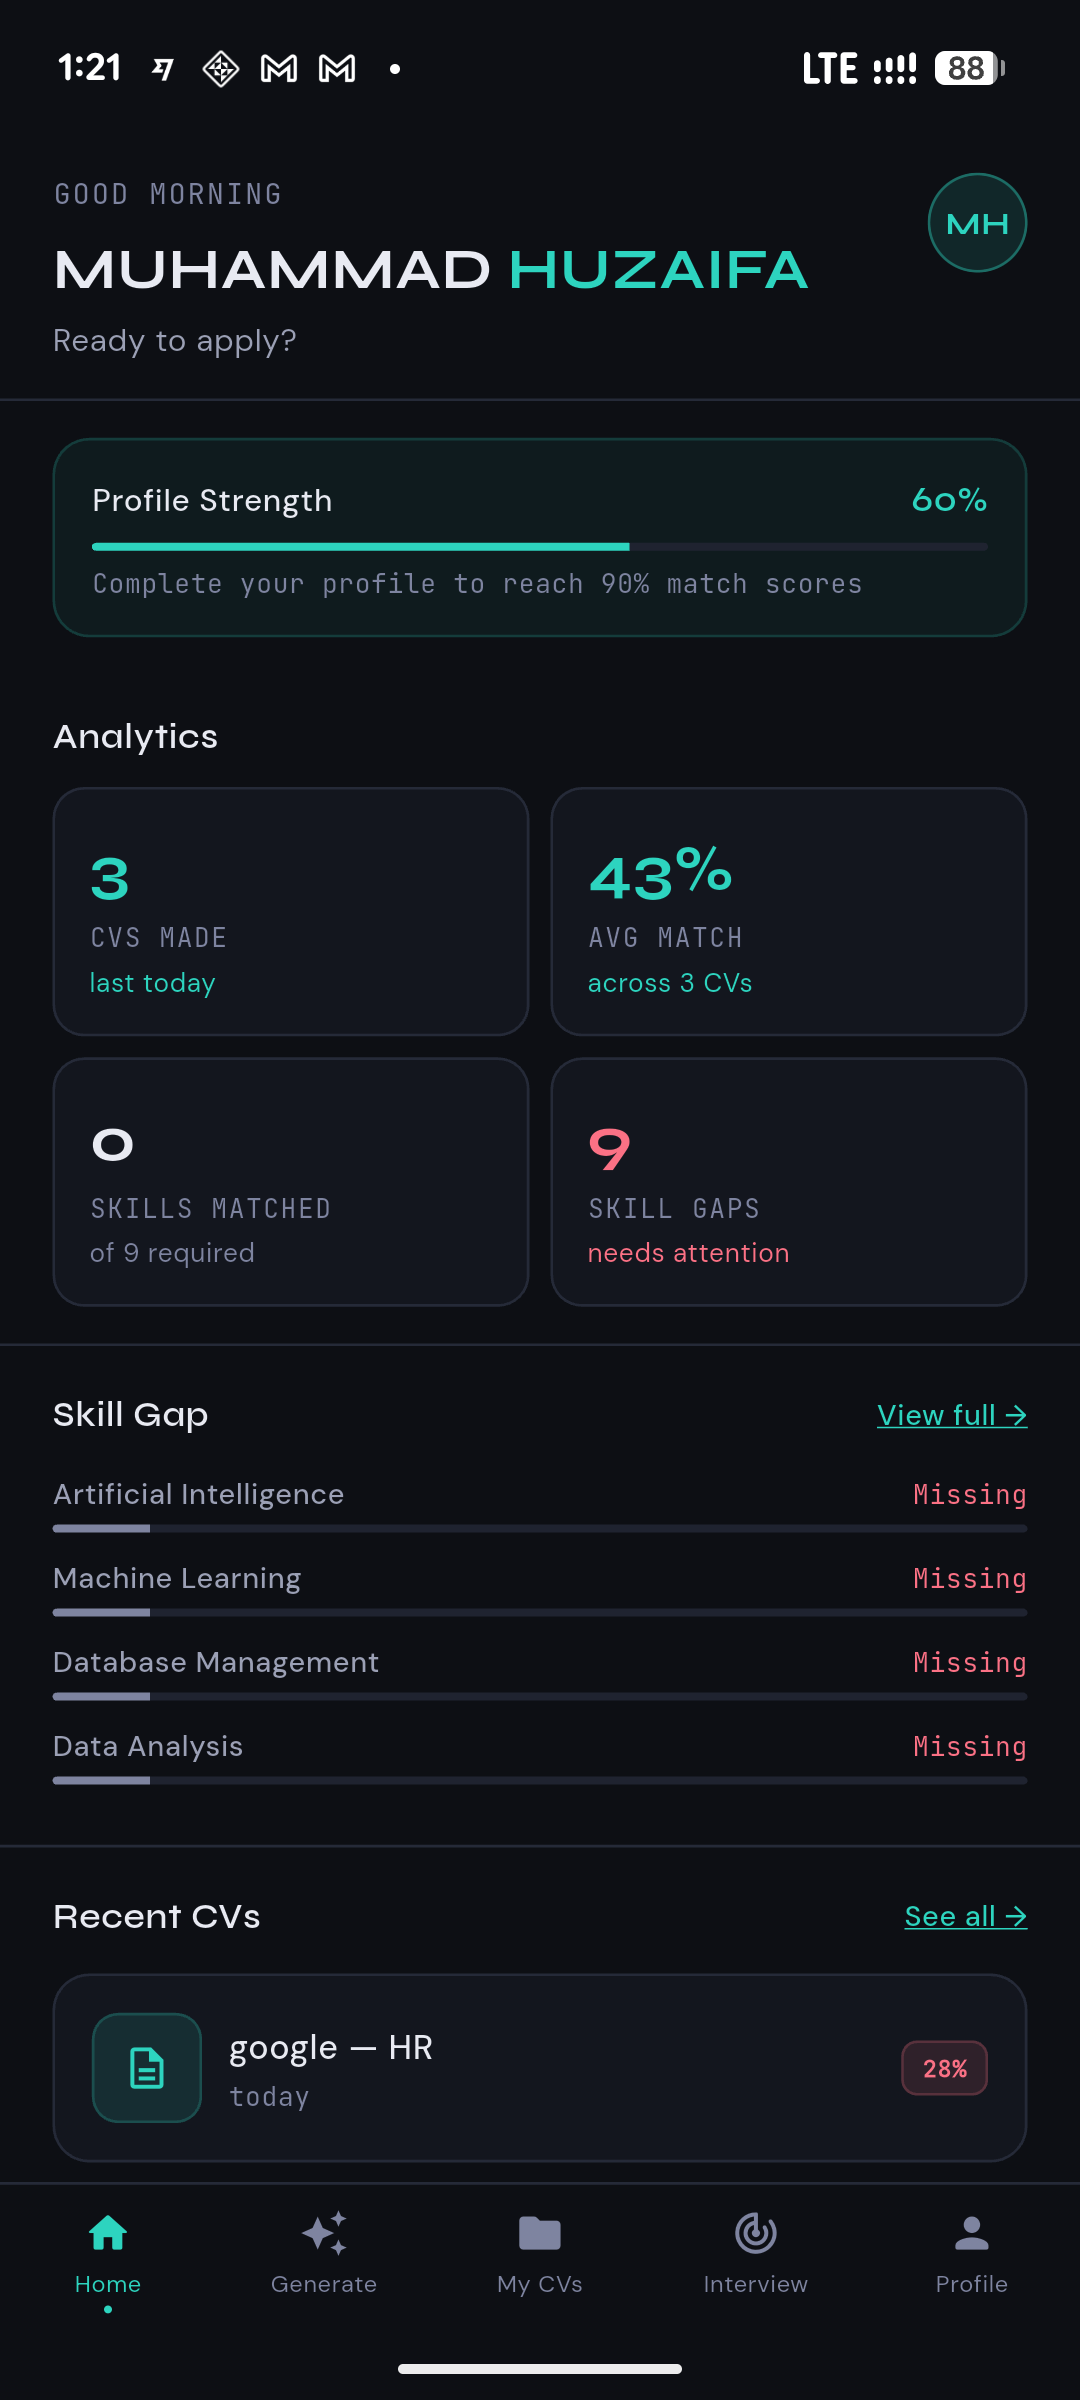Tap the Recent CVs section heading
This screenshot has width=1080, height=2400.
[x=157, y=1916]
